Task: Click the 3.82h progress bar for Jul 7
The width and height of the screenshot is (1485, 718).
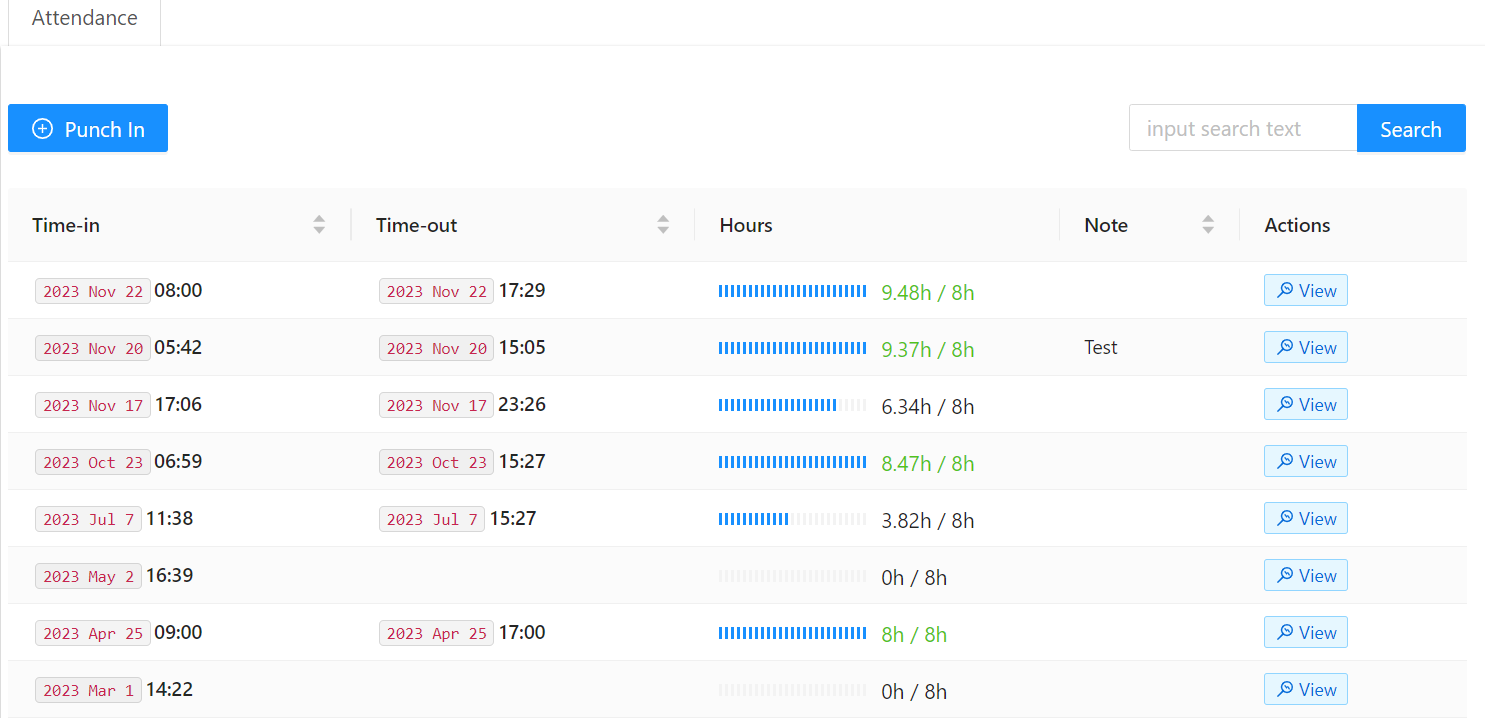Action: (792, 519)
